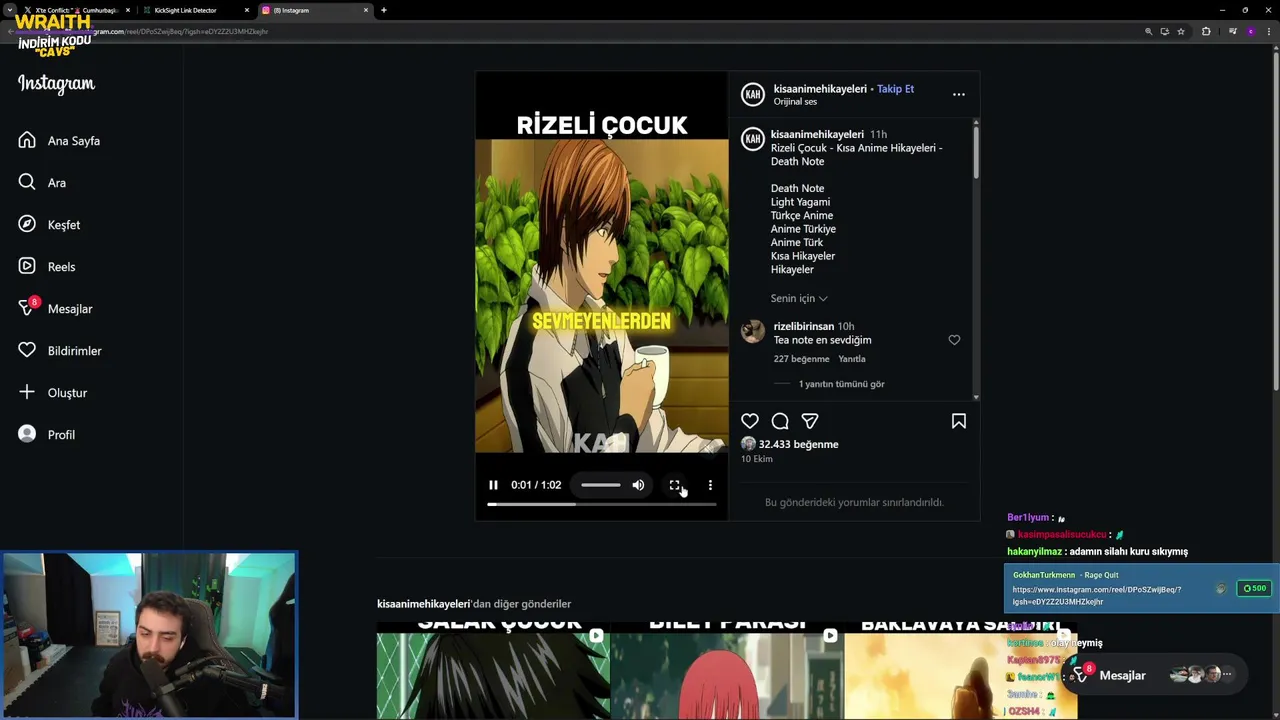Open the browser extensions puzzle icon
Image resolution: width=1280 pixels, height=720 pixels.
point(1206,31)
